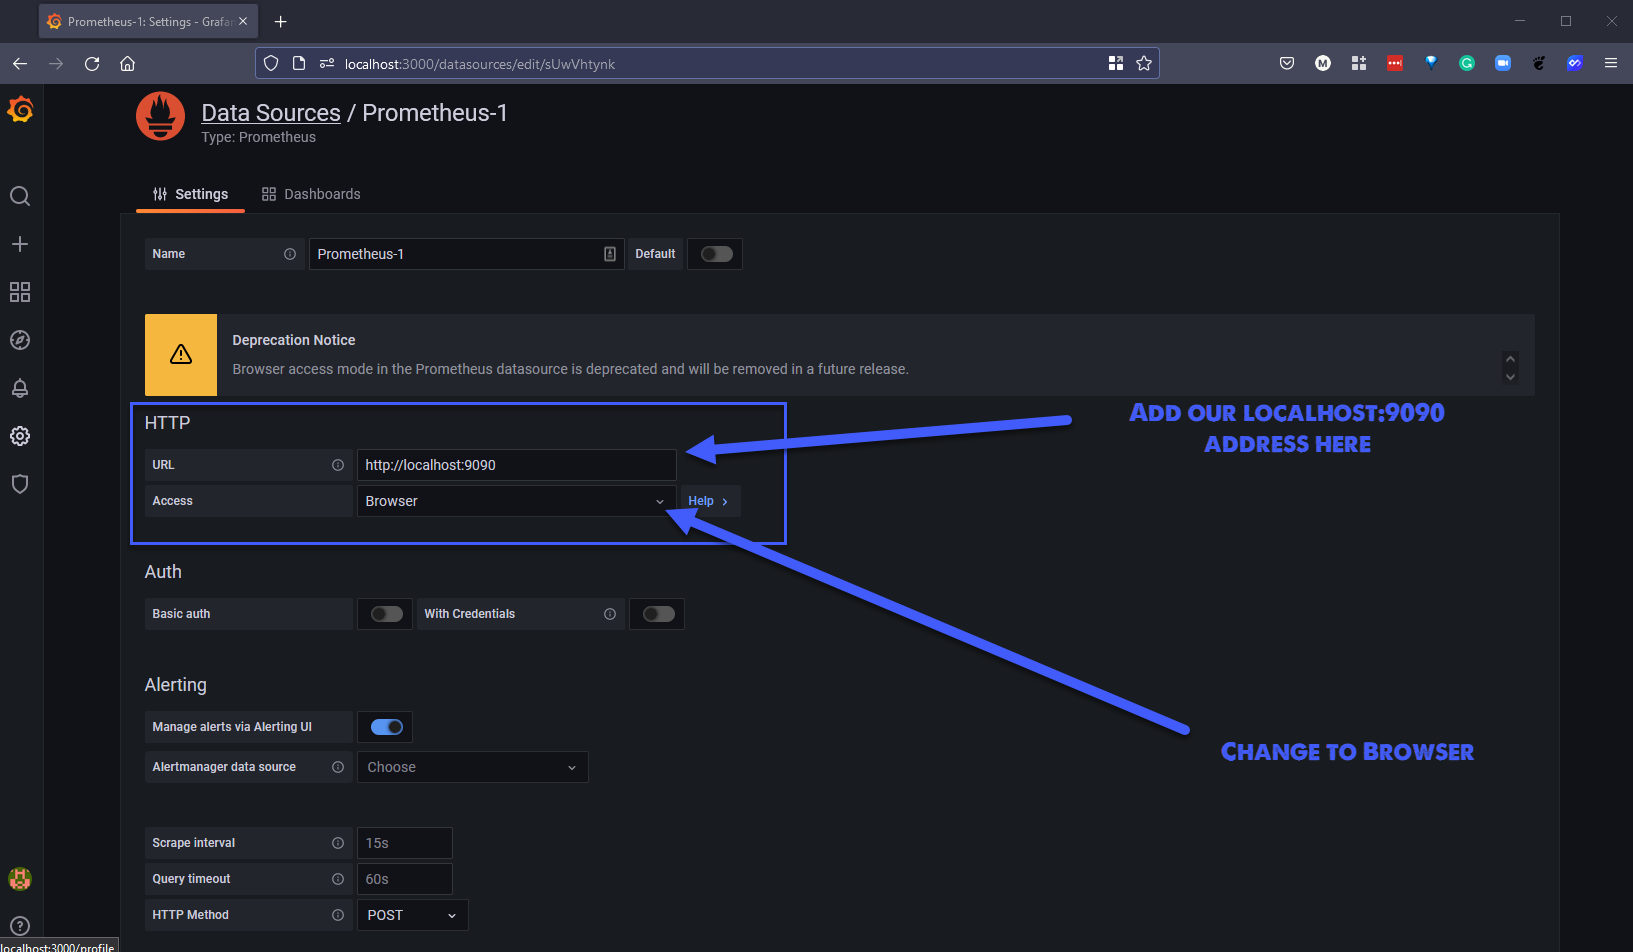
Task: Click the Create plus sidebar icon
Action: pyautogui.click(x=20, y=244)
